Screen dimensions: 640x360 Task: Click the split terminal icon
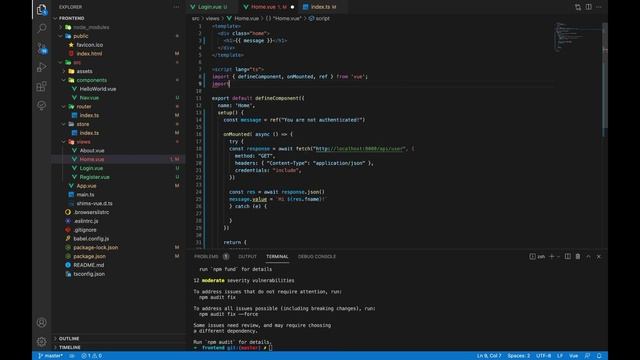(x=568, y=256)
